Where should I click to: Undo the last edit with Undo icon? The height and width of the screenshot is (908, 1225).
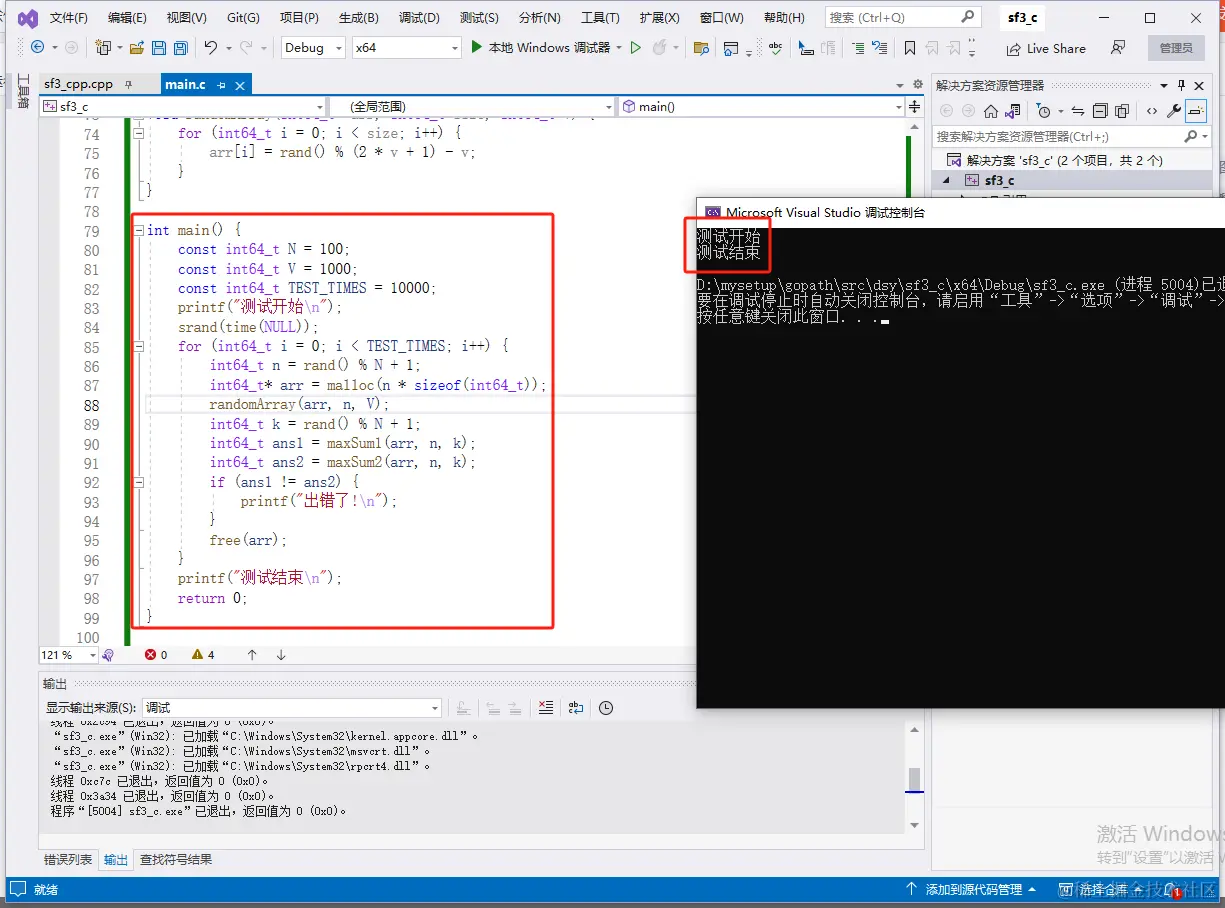[210, 47]
